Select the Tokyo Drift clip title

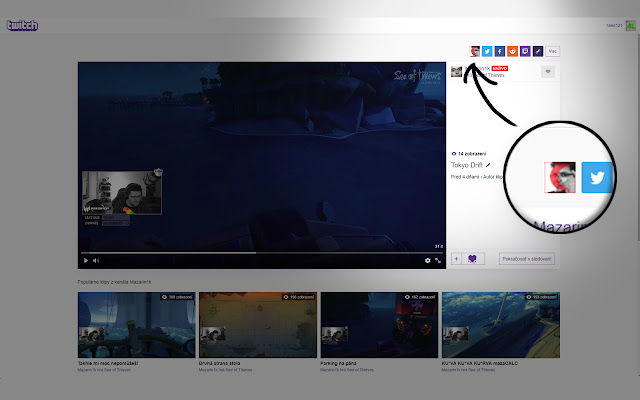pos(467,165)
